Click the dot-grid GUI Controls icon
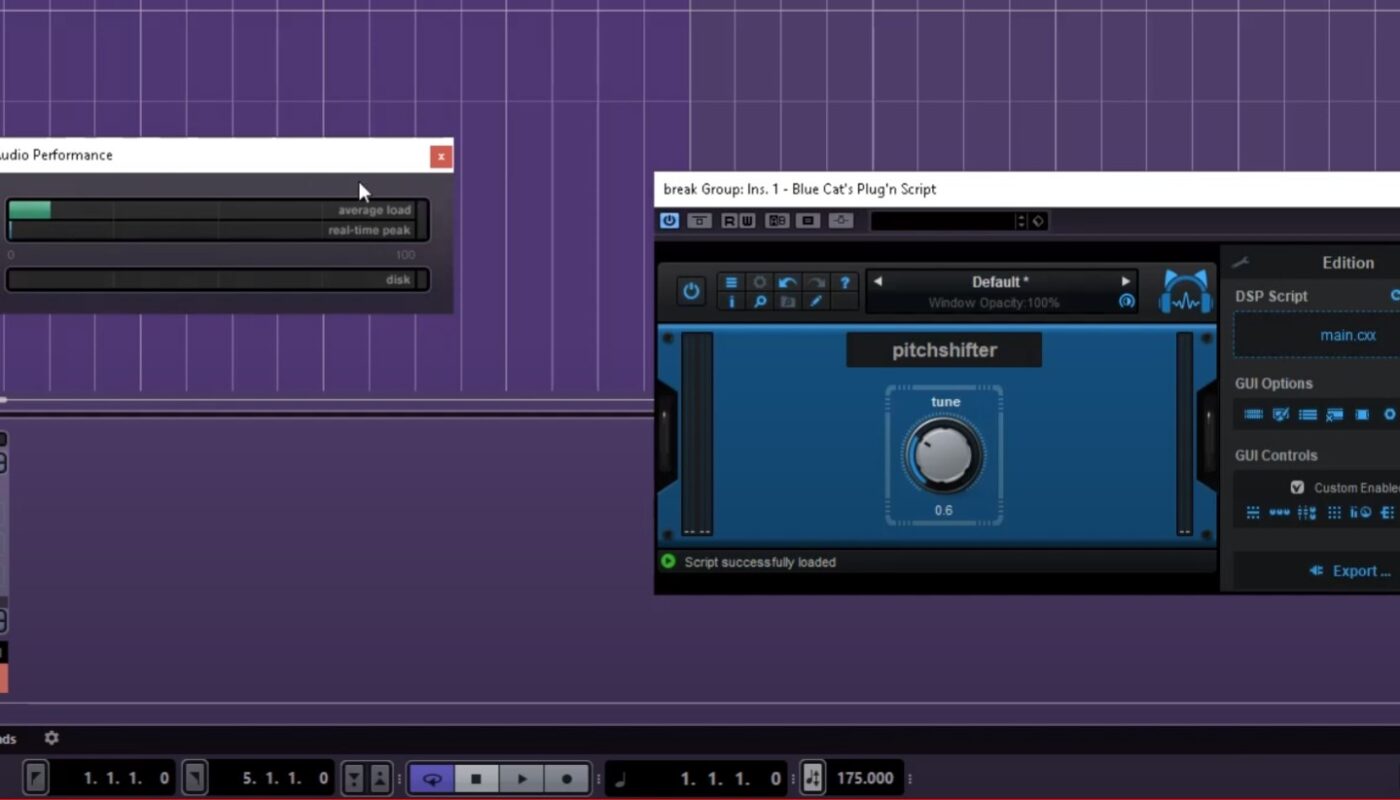Image resolution: width=1400 pixels, height=800 pixels. pyautogui.click(x=1334, y=513)
